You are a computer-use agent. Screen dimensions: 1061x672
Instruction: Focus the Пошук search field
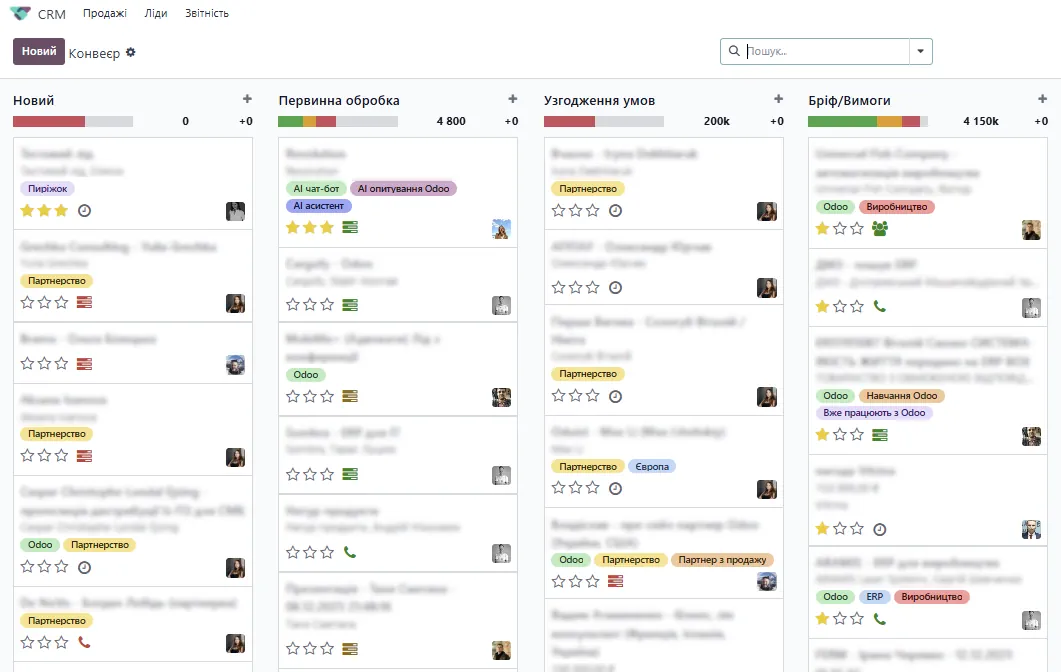point(825,52)
